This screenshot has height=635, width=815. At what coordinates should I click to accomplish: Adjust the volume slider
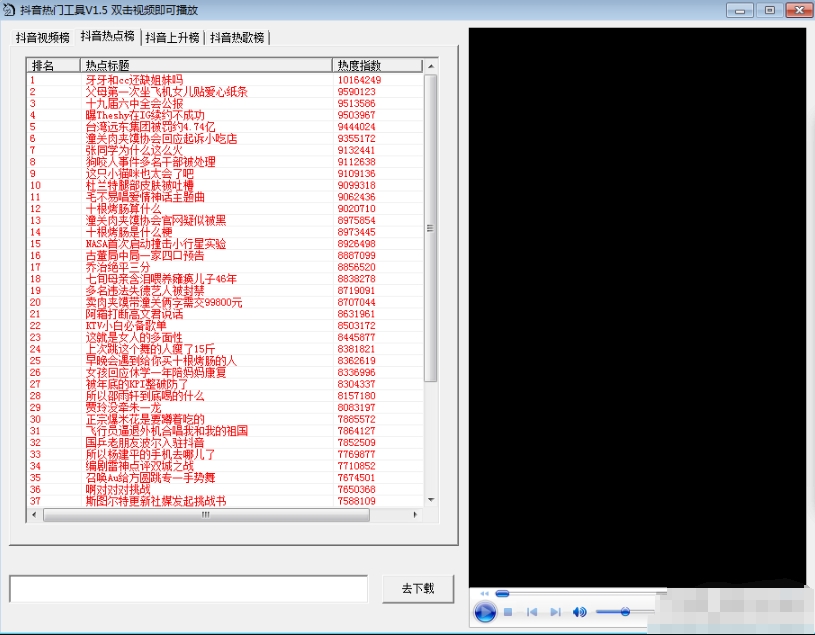click(625, 612)
